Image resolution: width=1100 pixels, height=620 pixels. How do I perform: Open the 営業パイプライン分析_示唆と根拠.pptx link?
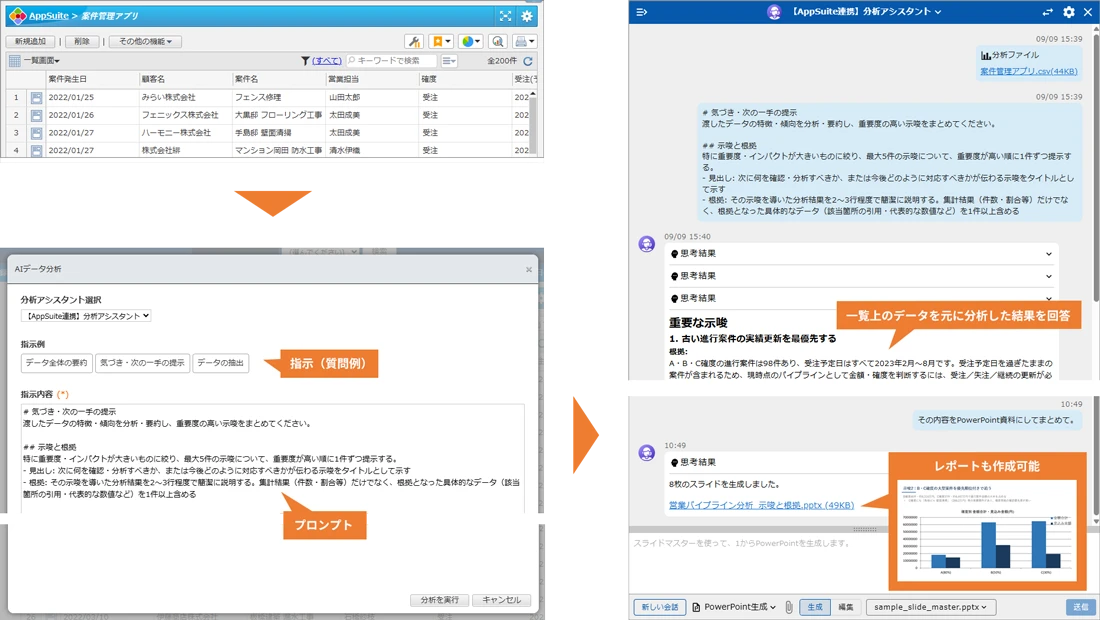point(761,505)
